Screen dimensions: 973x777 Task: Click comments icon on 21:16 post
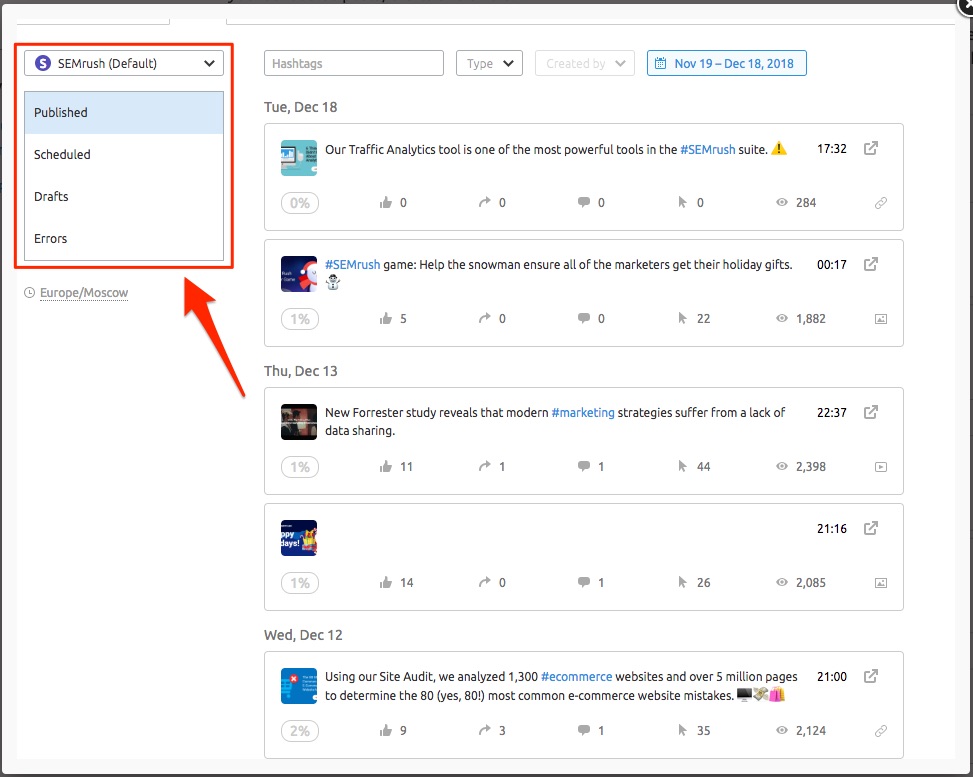[x=583, y=582]
